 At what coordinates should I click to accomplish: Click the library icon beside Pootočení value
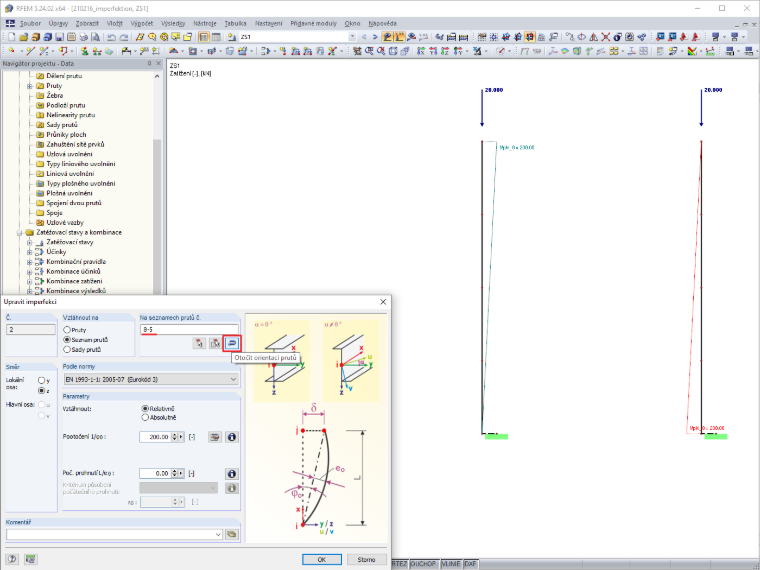pos(215,437)
